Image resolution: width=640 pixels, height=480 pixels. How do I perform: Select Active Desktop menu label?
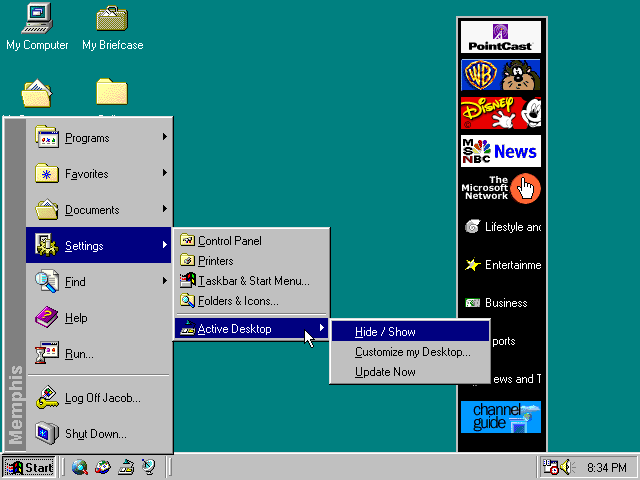point(234,329)
